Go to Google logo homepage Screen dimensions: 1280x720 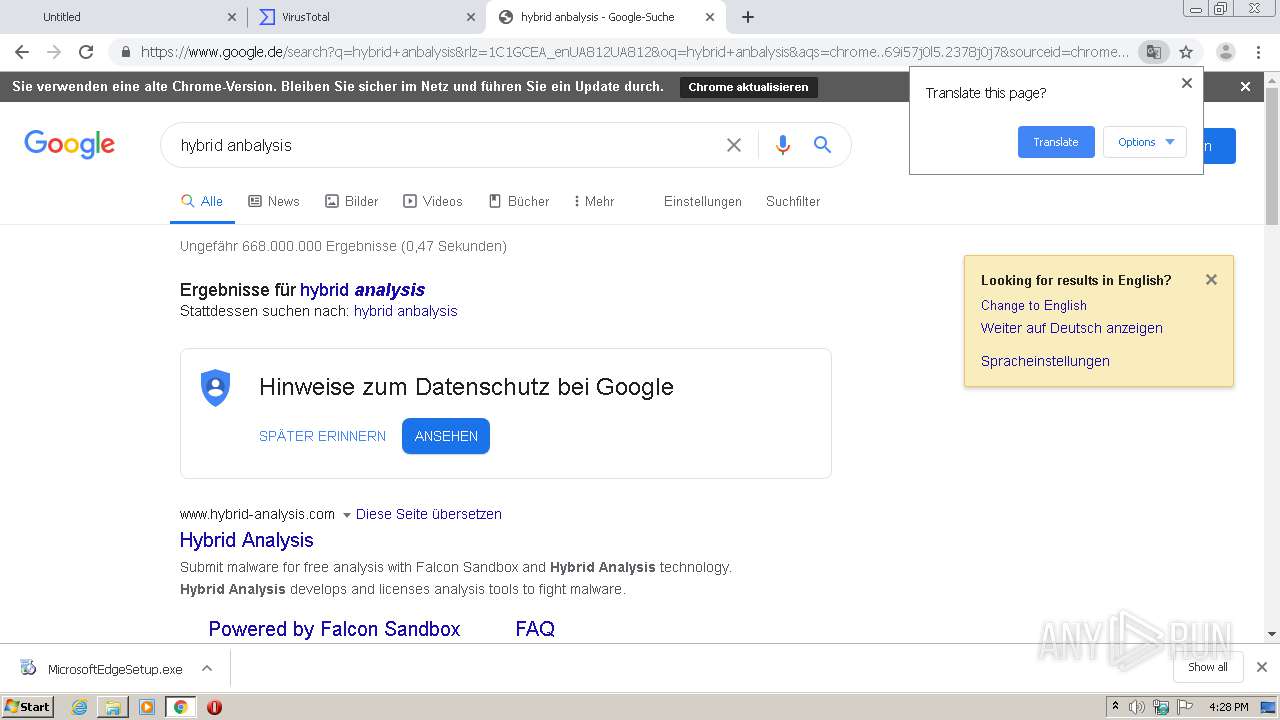[x=70, y=144]
